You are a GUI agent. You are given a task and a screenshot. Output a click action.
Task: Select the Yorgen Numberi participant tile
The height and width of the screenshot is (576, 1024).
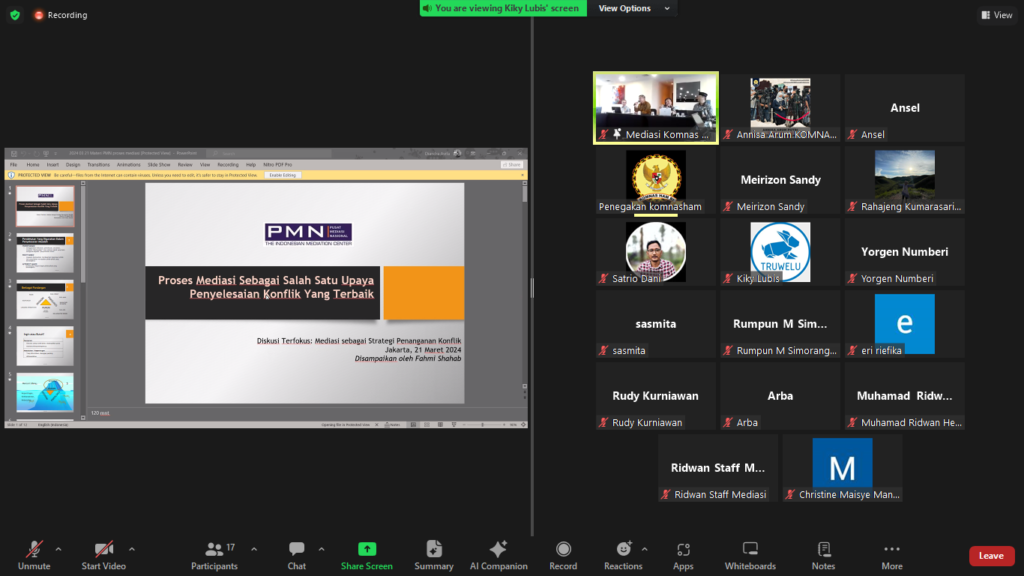coord(904,252)
